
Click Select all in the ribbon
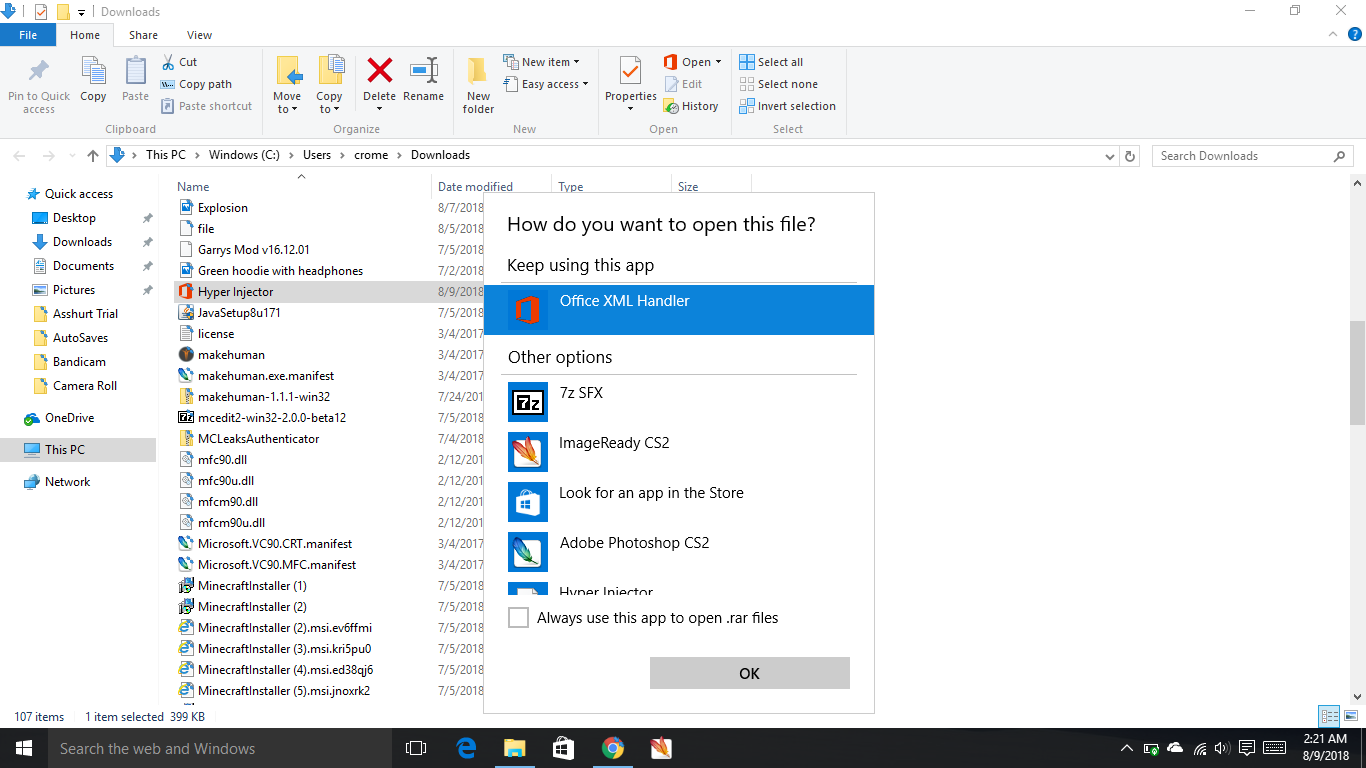coord(771,62)
